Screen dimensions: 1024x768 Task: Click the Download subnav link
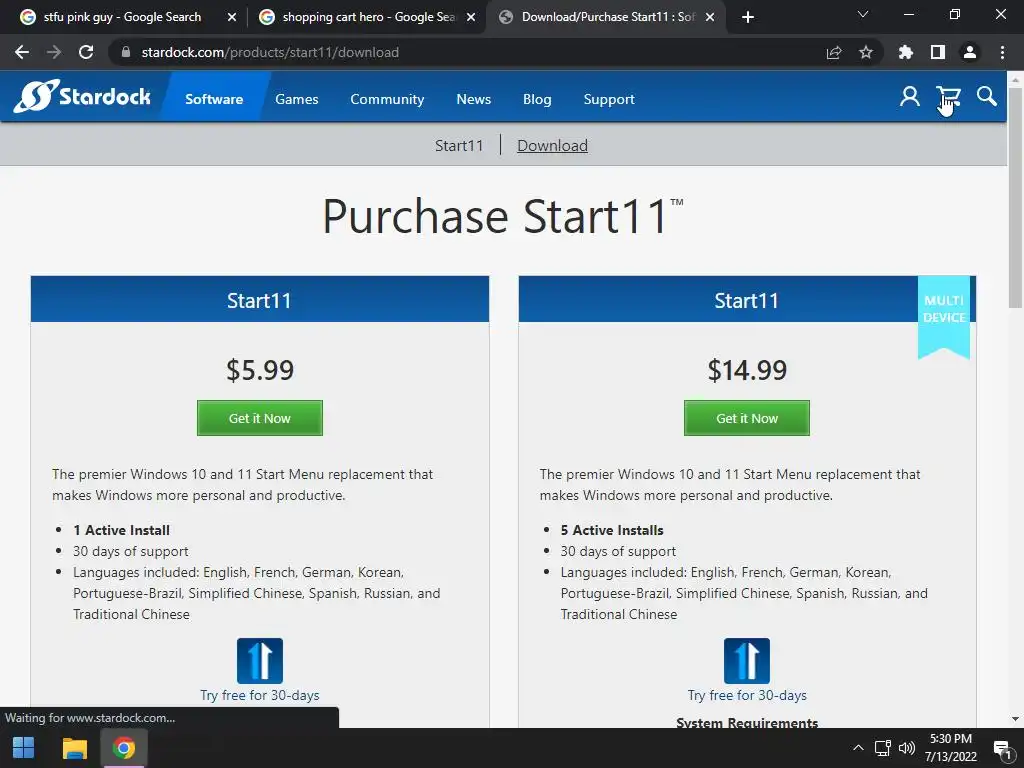(x=552, y=146)
